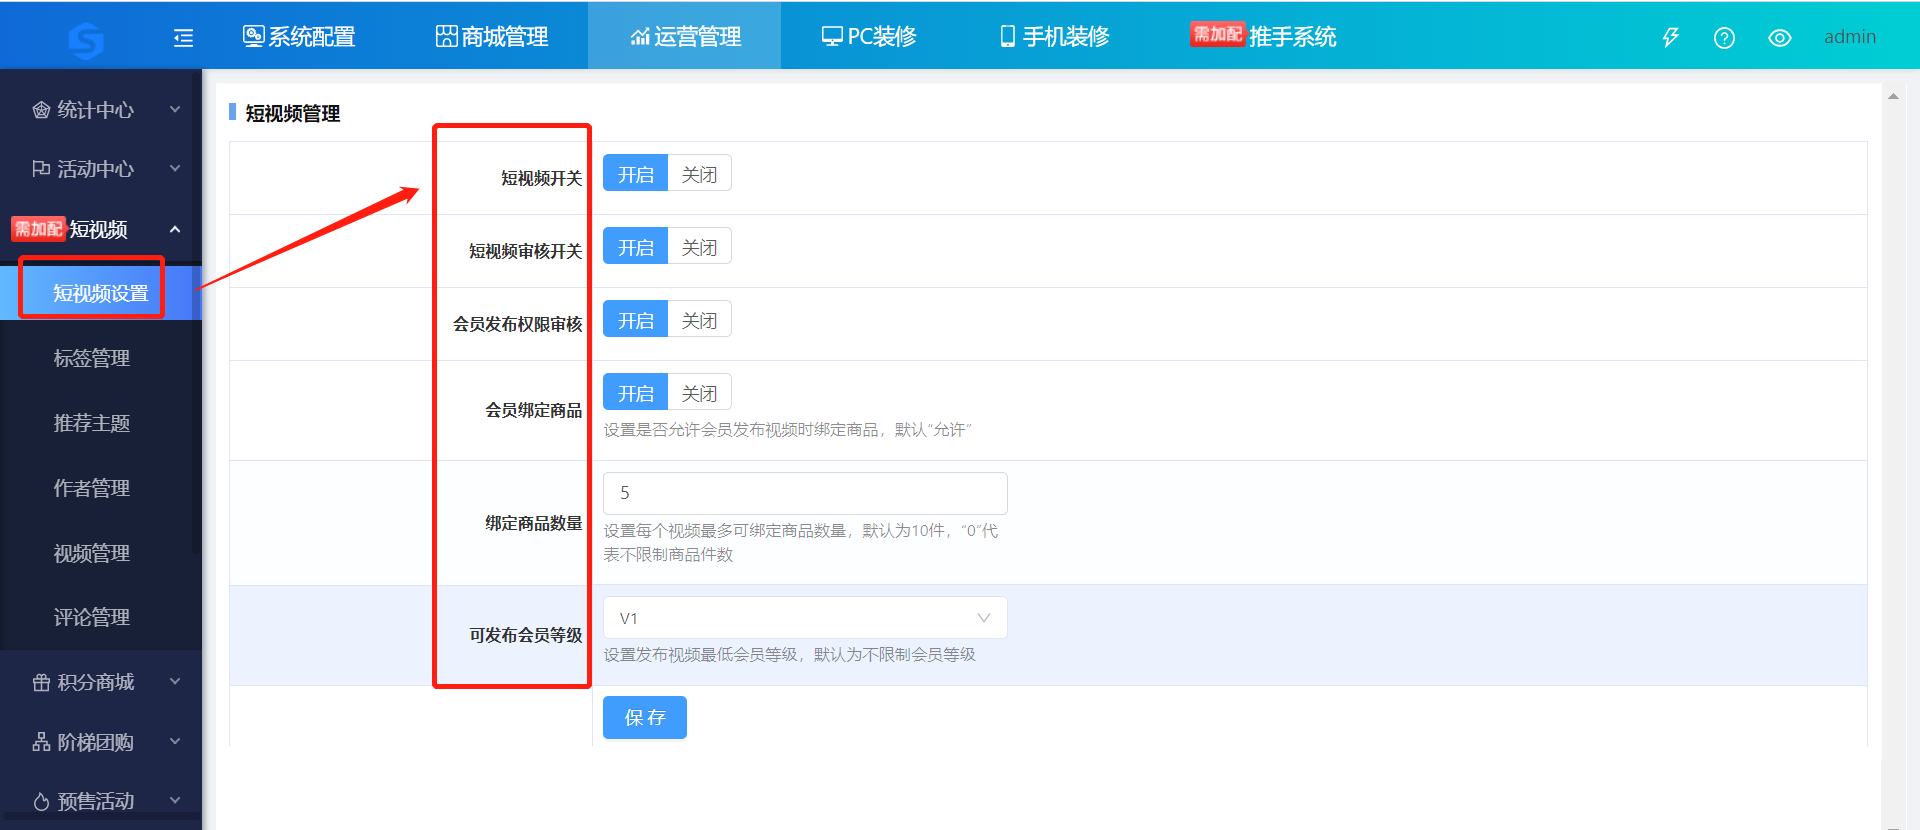
Task: Open the help question mark icon
Action: point(1724,38)
